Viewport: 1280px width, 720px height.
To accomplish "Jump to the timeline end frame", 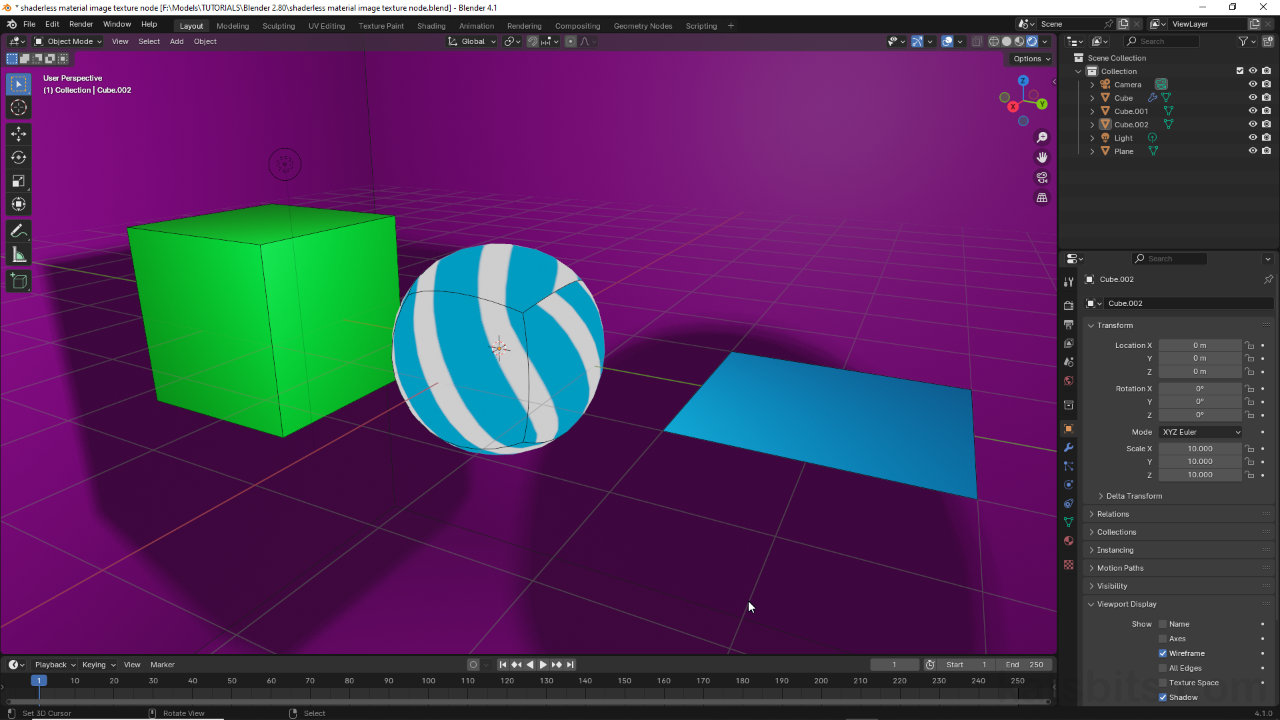I will coord(570,664).
